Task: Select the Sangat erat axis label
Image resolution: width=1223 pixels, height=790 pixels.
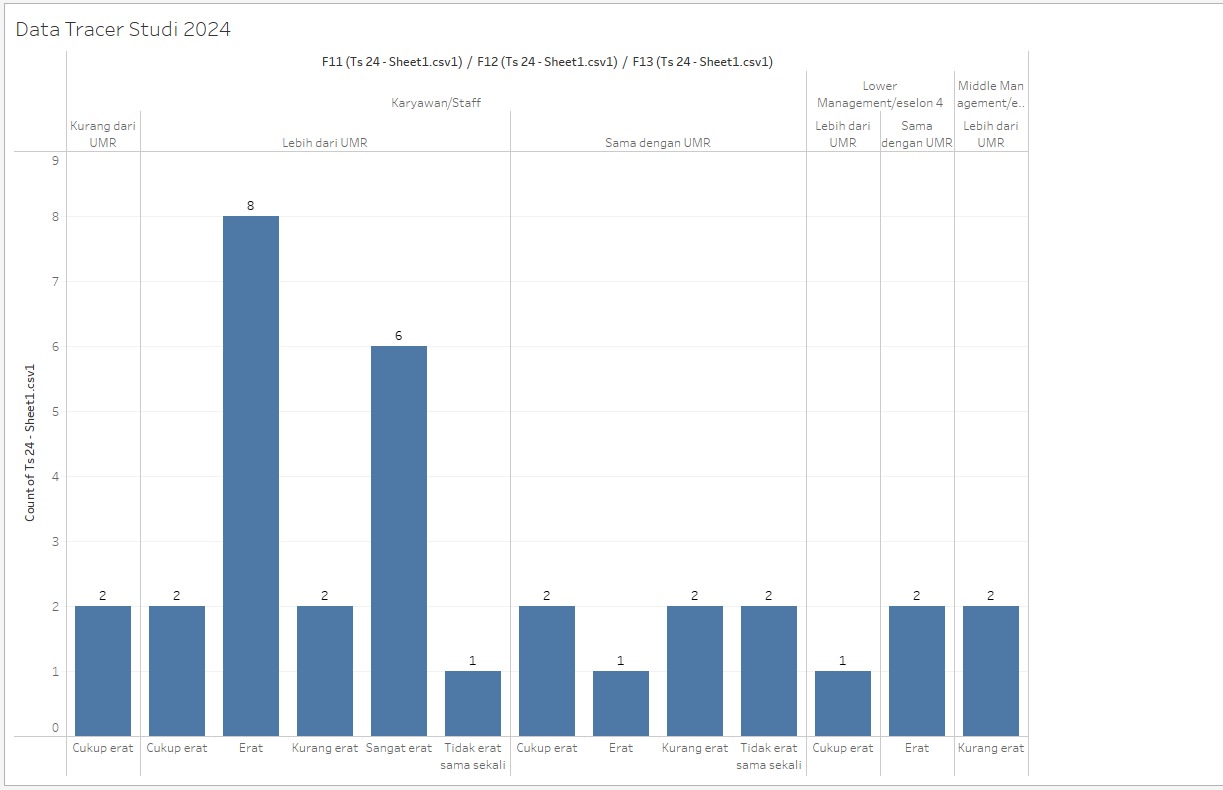Action: click(399, 748)
